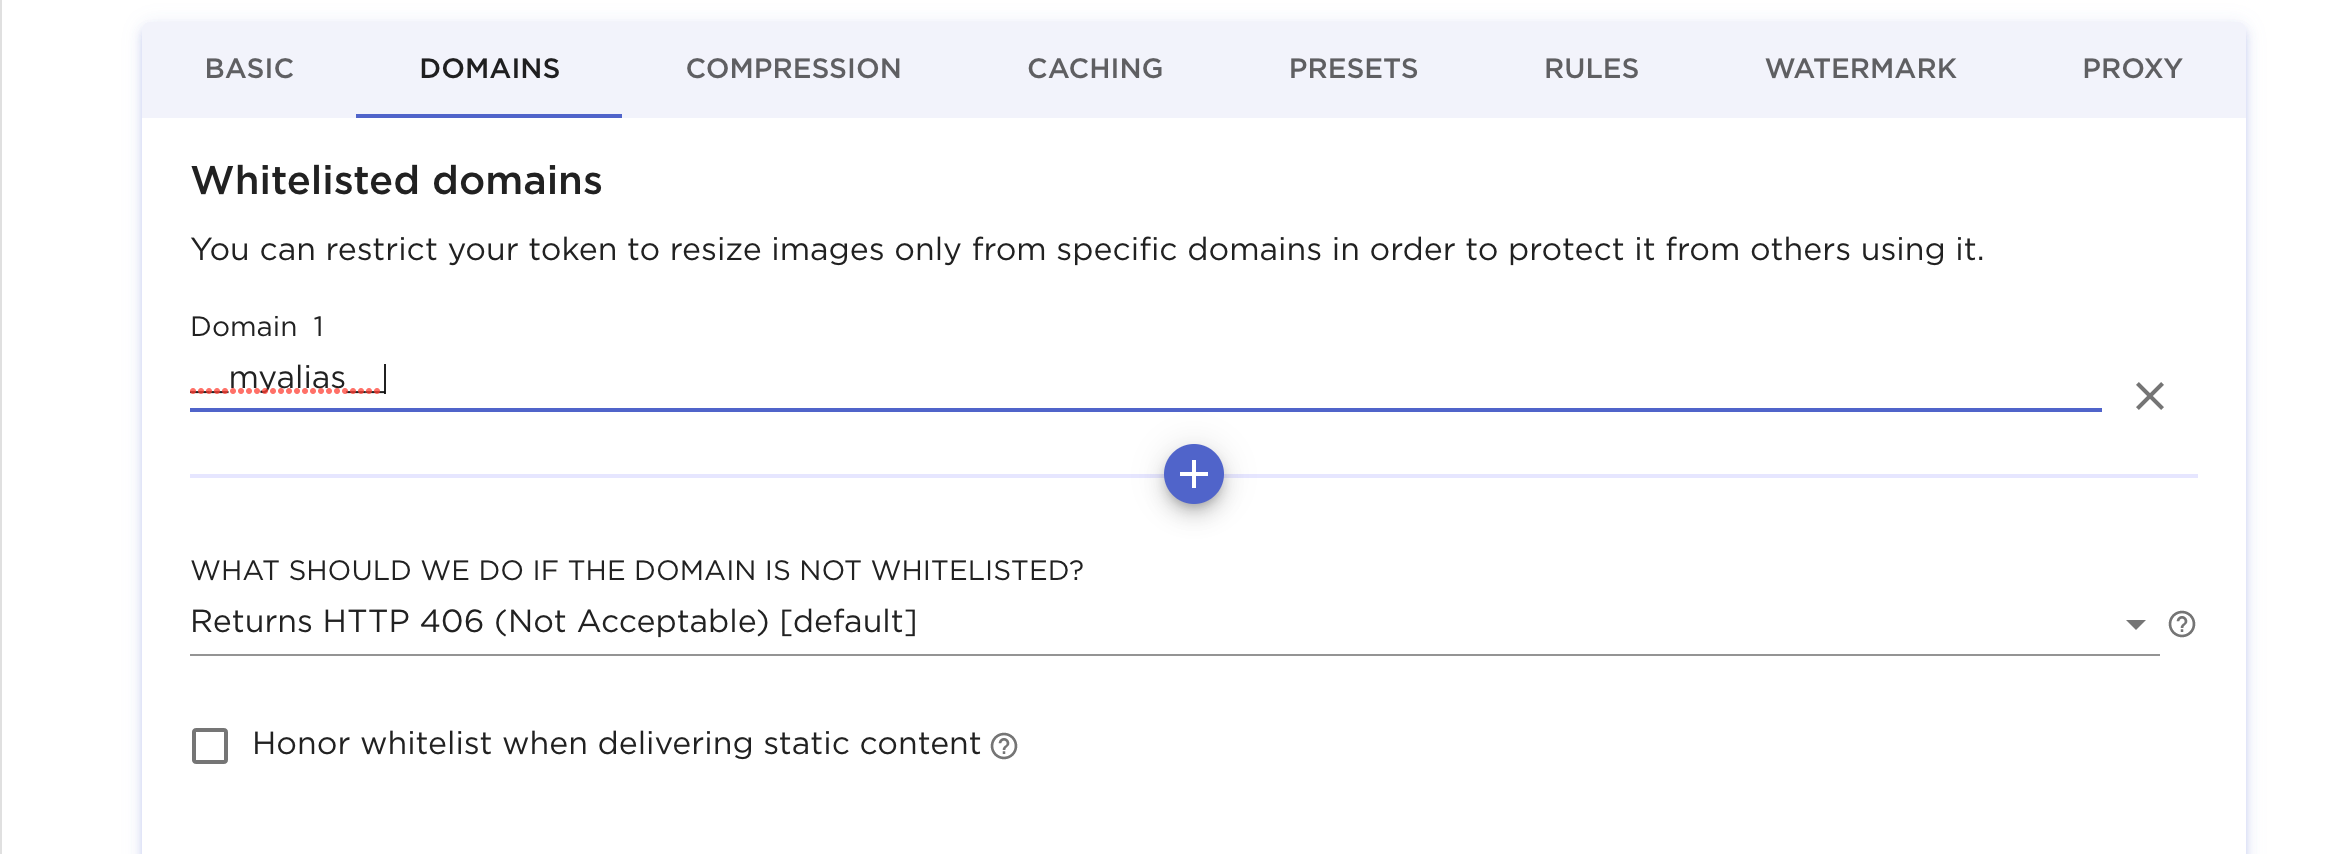Open help icon beside the not-whitelisted dropdown
The image size is (2330, 854).
(x=2181, y=624)
